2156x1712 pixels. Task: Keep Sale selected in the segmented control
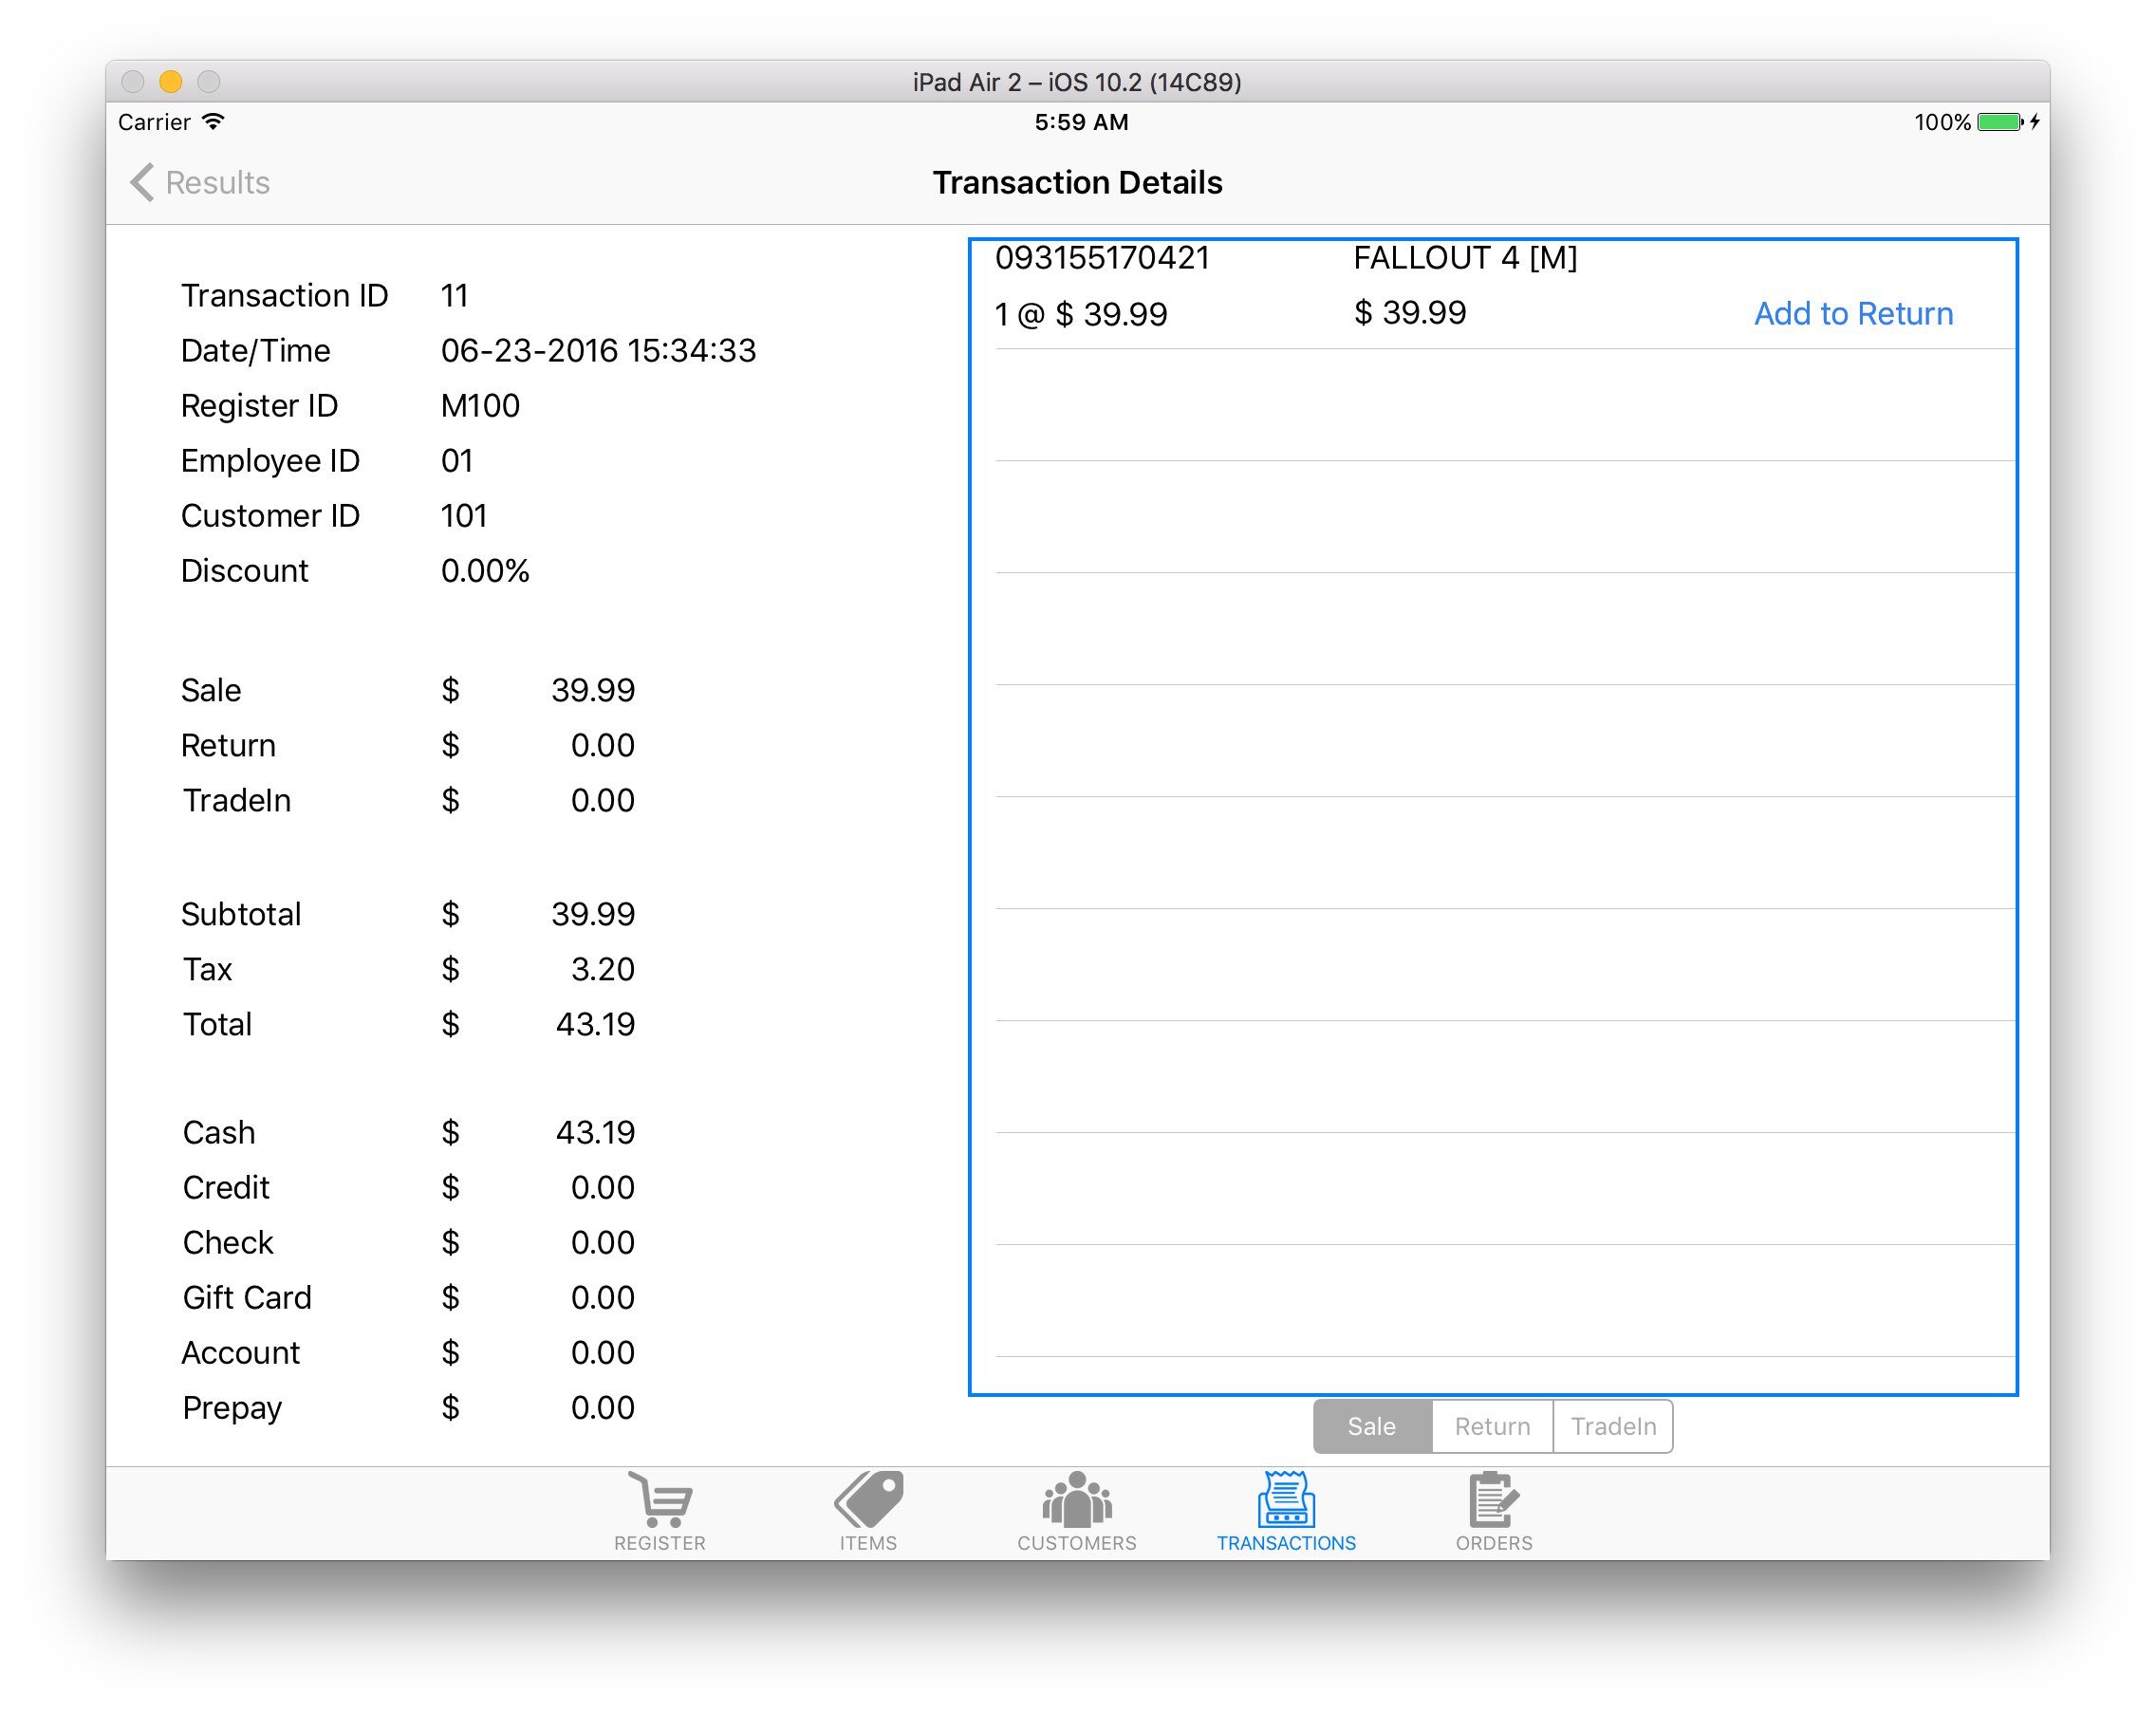[1372, 1426]
